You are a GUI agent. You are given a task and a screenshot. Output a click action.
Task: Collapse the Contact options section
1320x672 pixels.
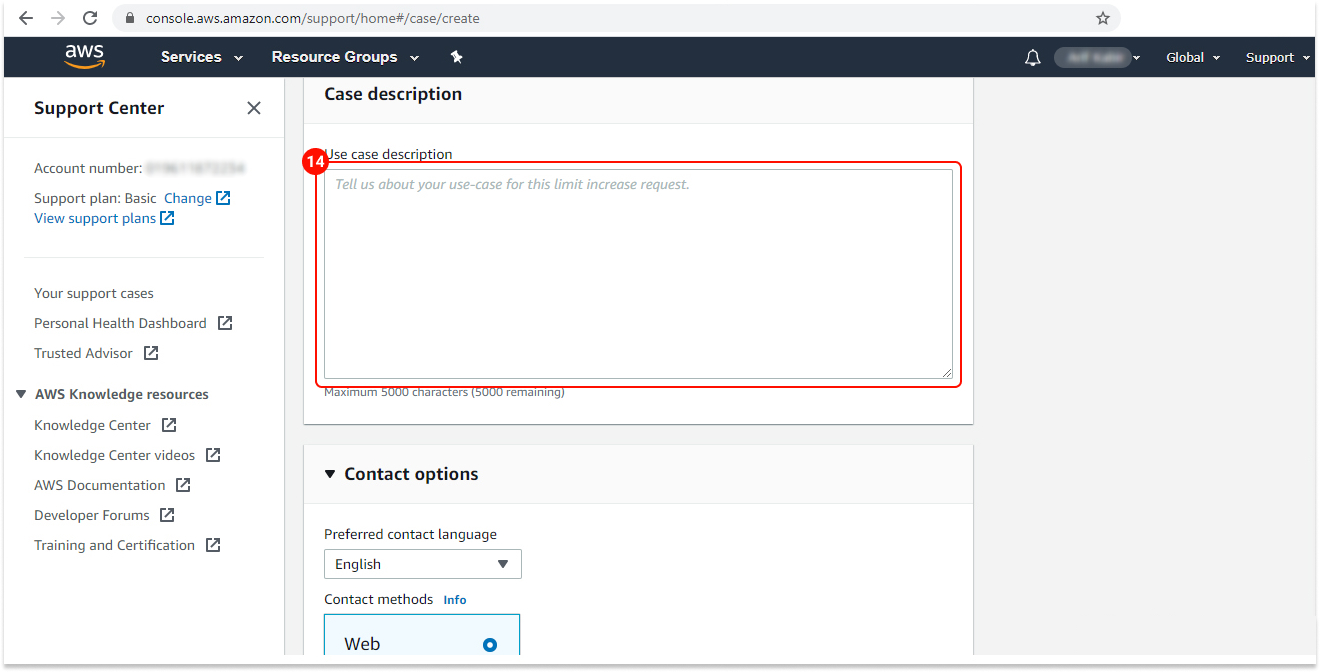click(330, 474)
